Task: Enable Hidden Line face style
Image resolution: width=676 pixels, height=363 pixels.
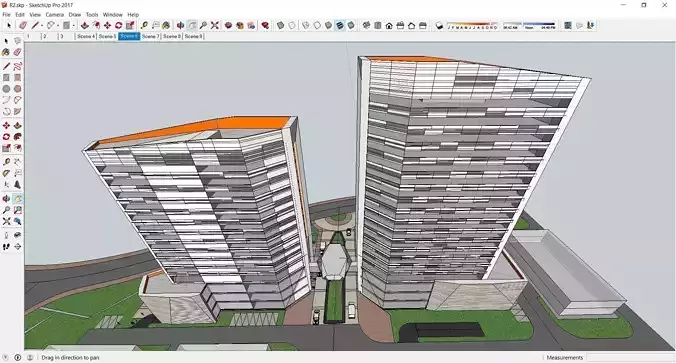Action: [x=317, y=25]
